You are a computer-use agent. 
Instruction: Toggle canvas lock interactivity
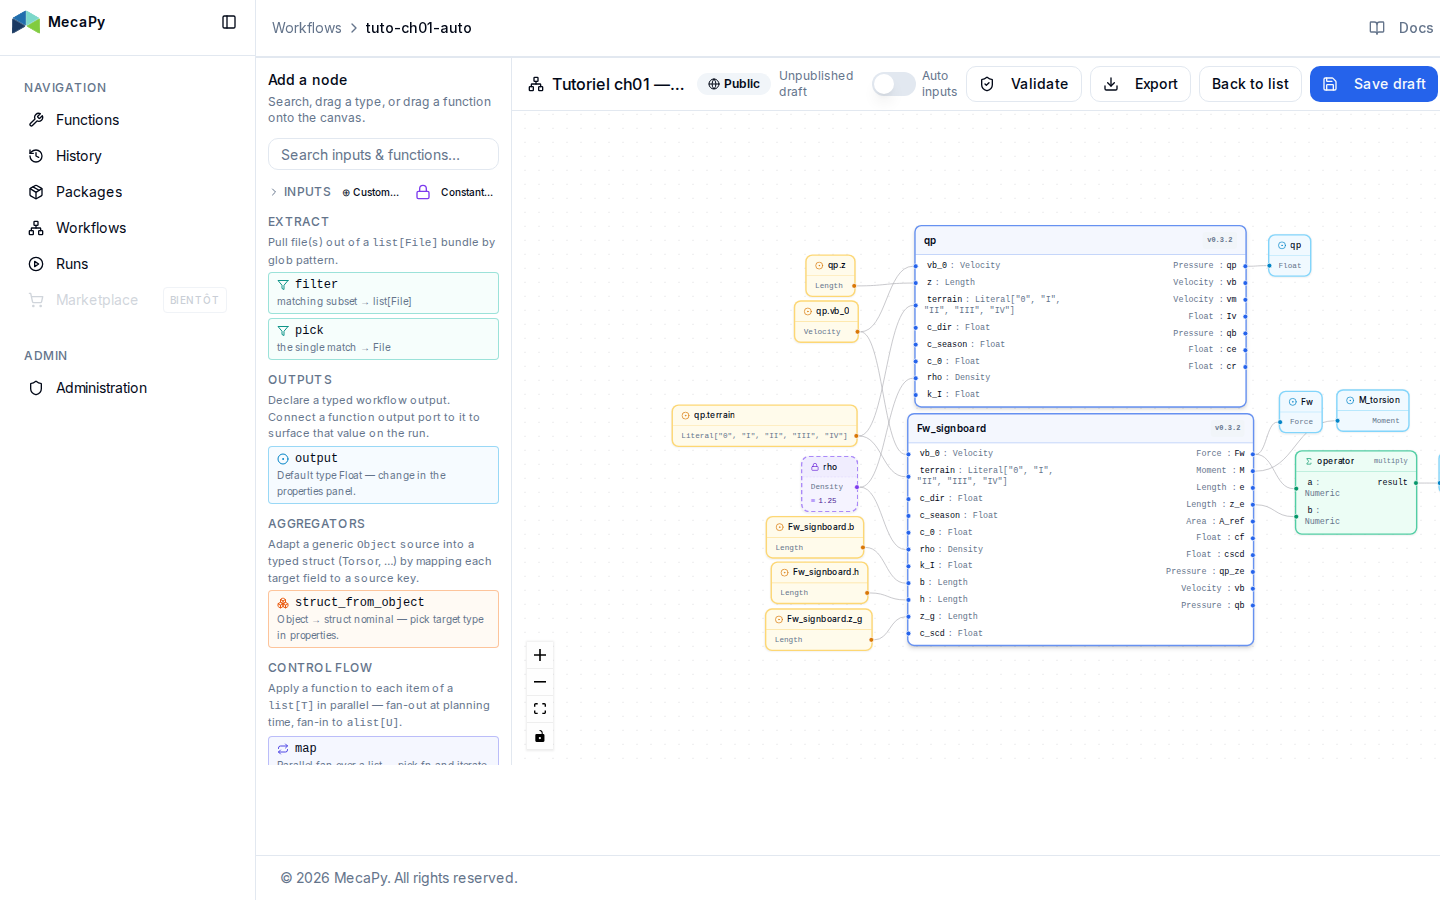tap(540, 736)
